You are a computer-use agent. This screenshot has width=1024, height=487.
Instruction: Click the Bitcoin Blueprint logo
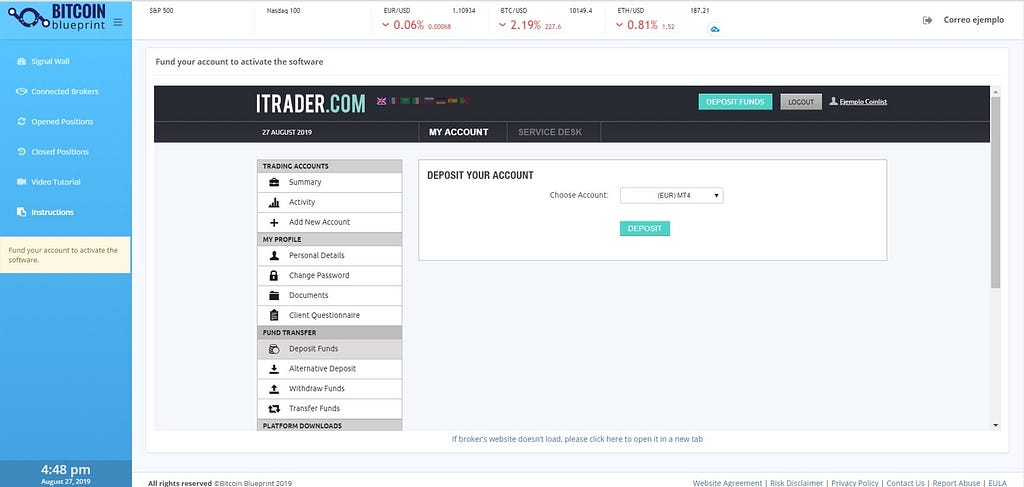point(56,18)
